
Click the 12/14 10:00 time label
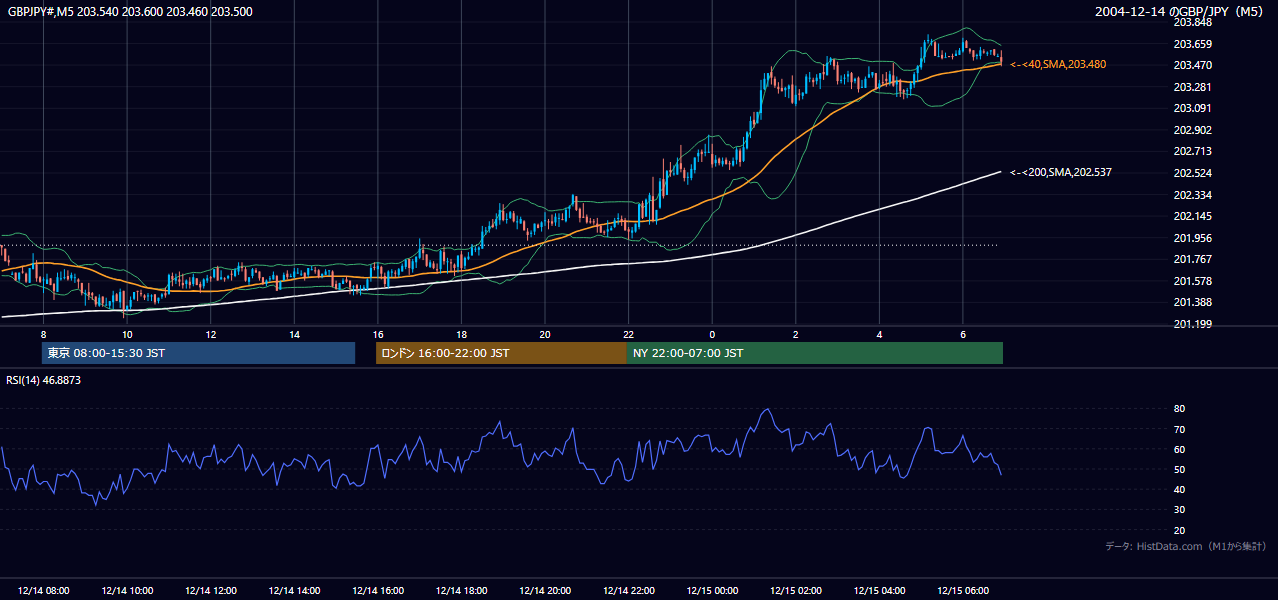click(x=127, y=591)
